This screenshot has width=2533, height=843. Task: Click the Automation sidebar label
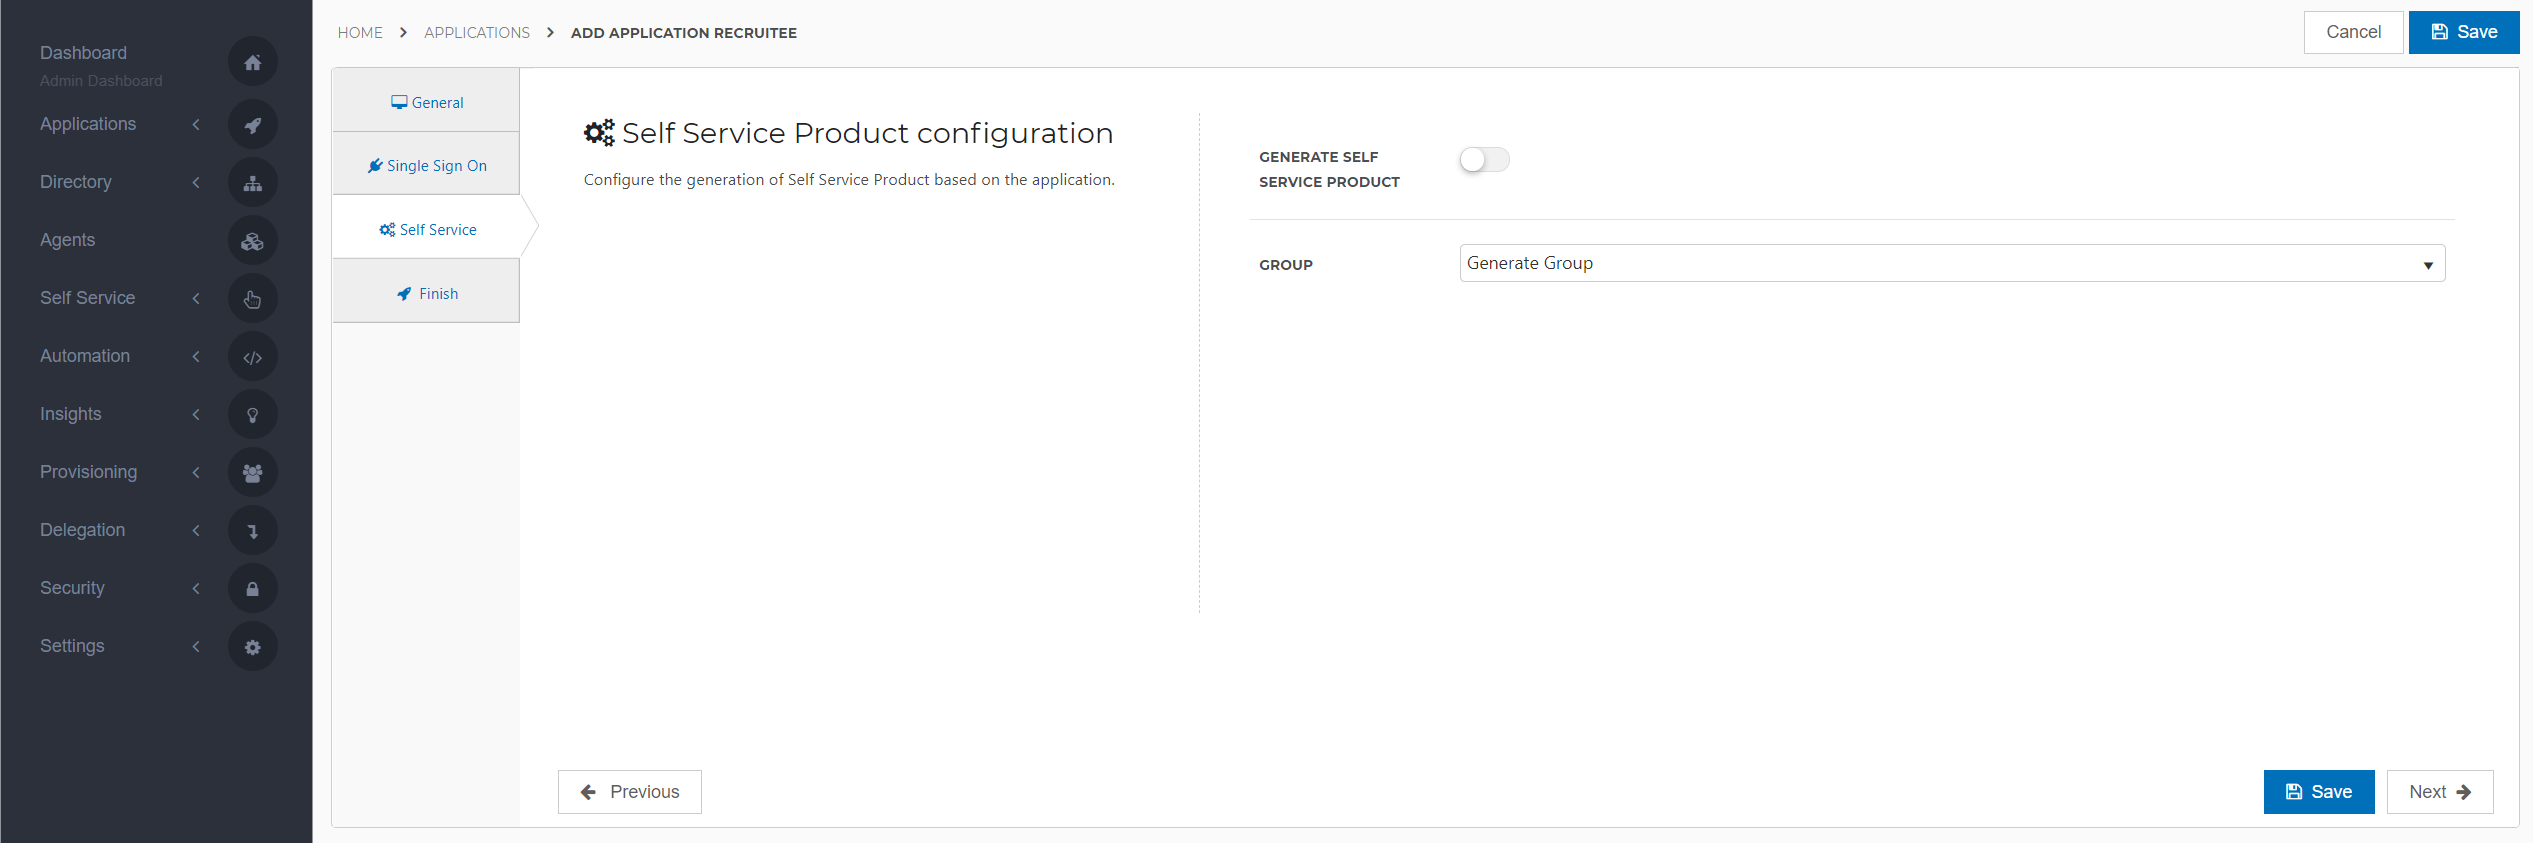pyautogui.click(x=85, y=356)
